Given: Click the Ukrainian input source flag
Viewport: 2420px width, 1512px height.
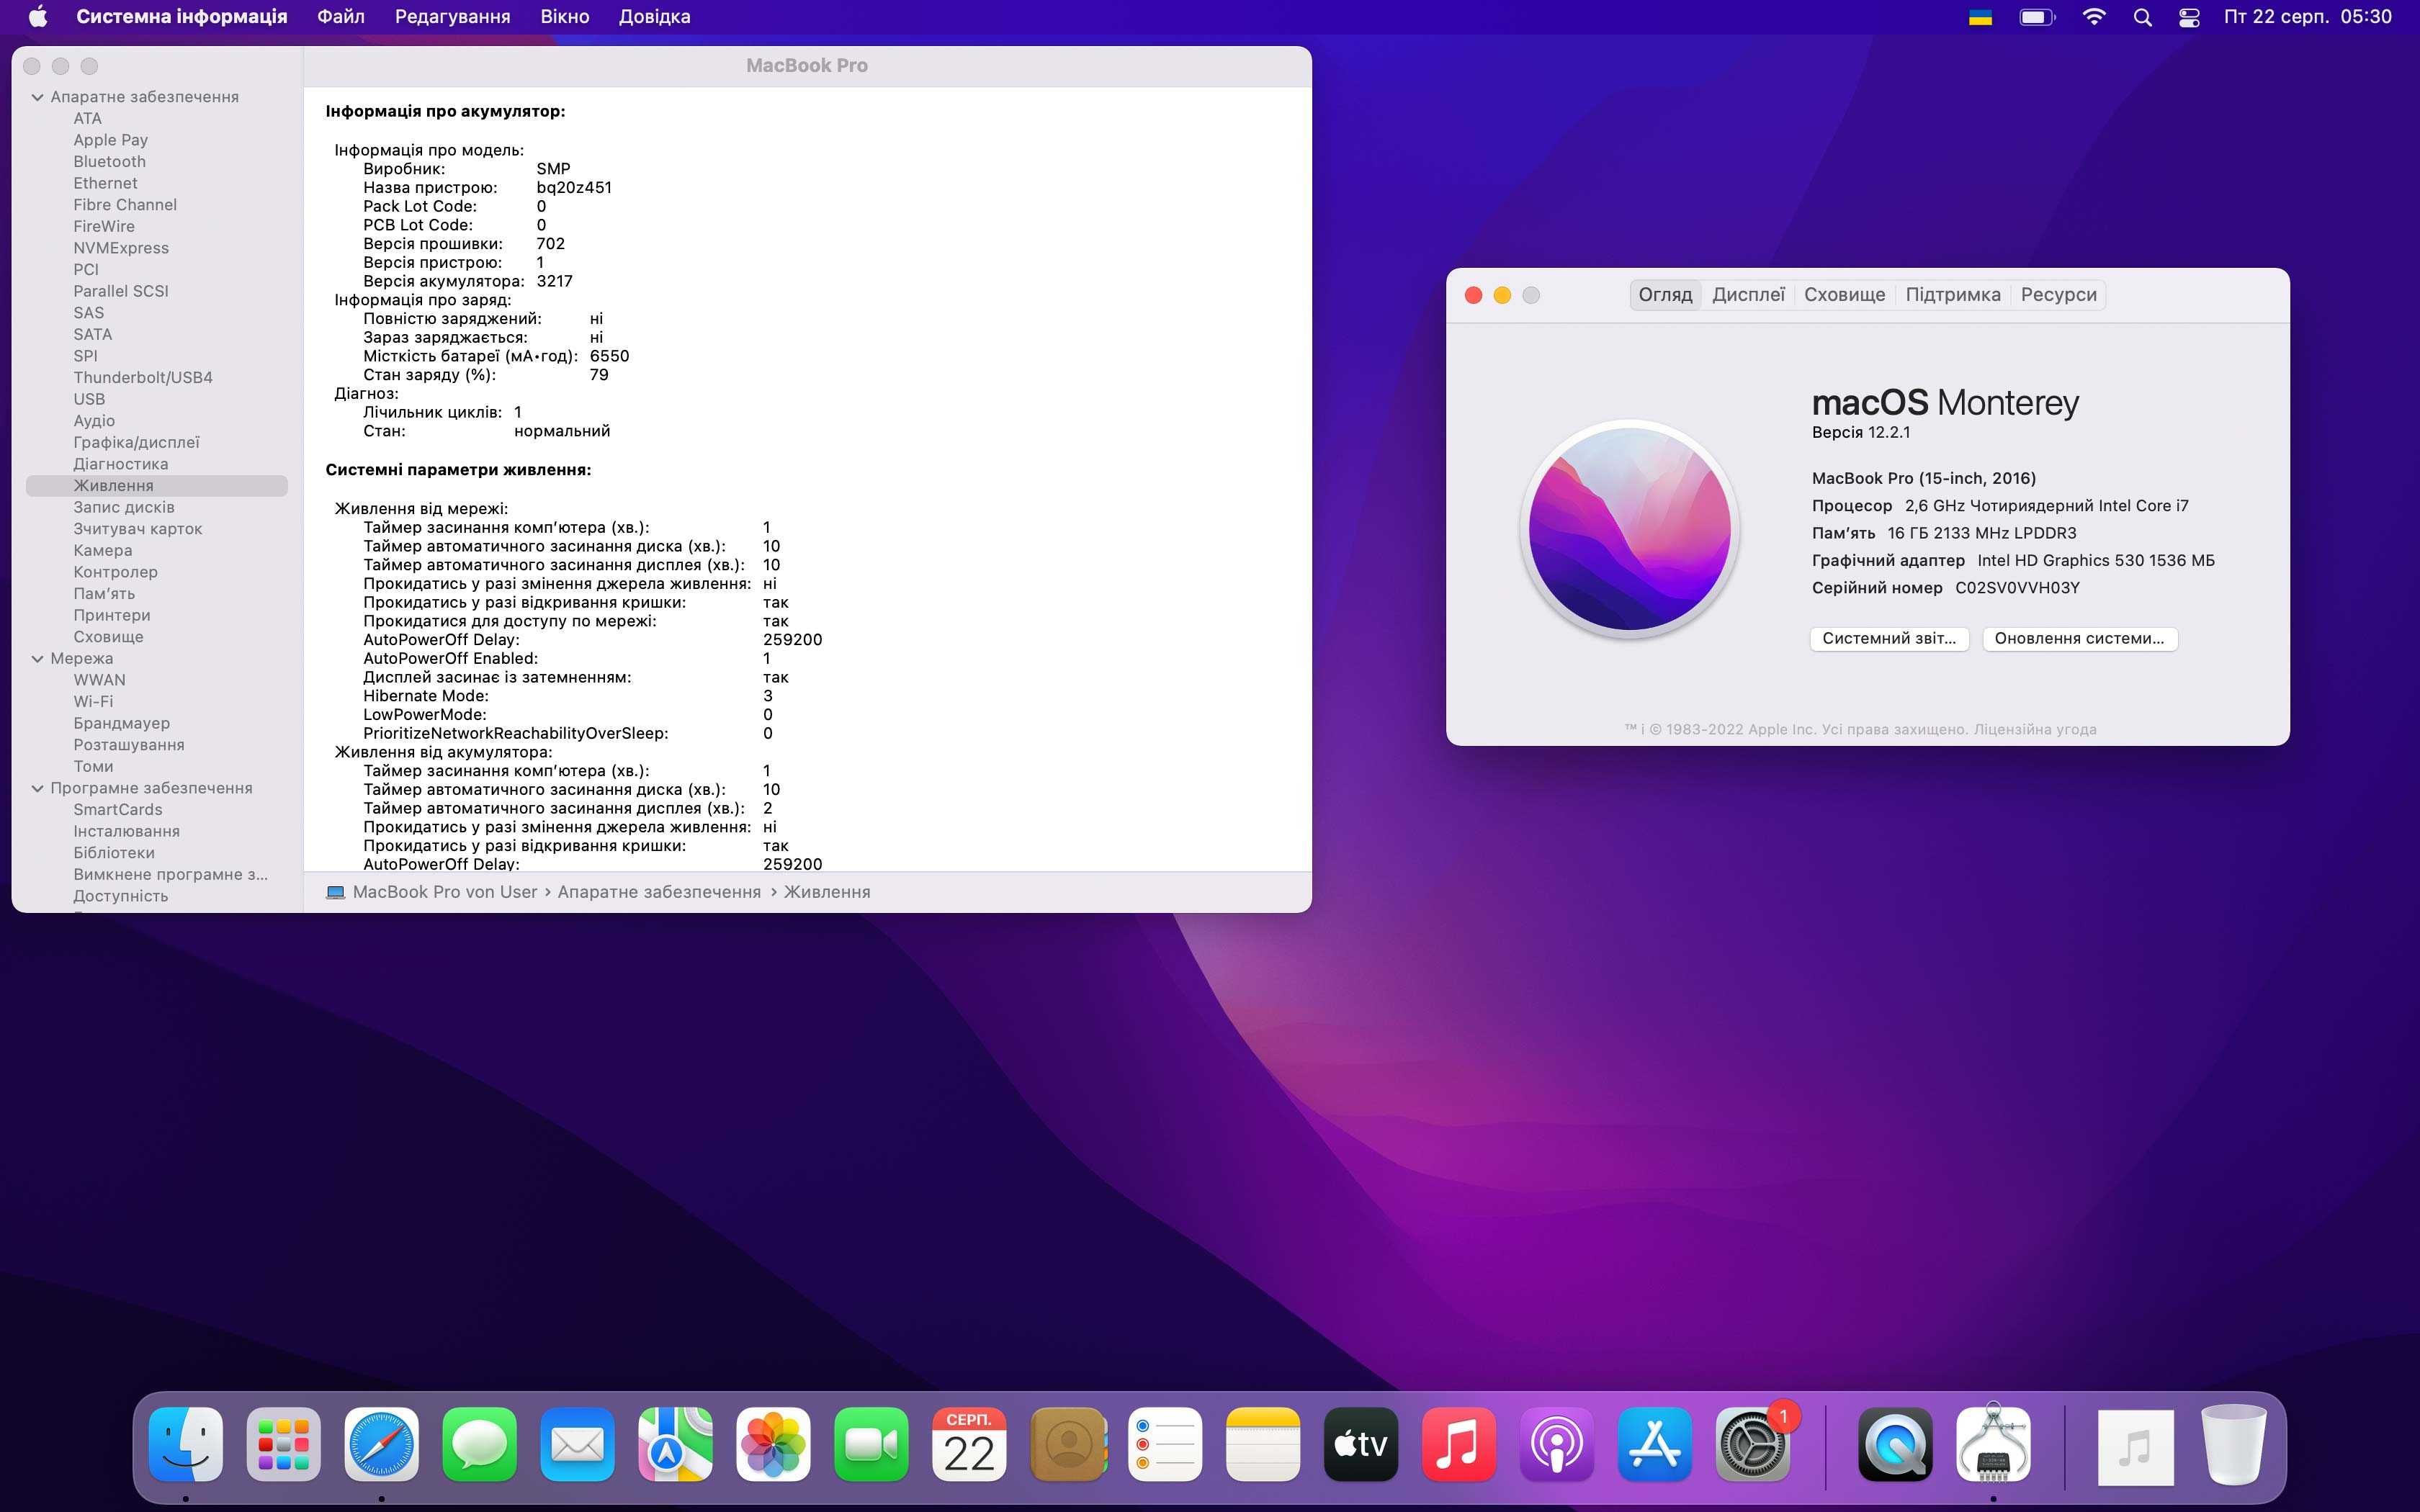Looking at the screenshot, I should click(1980, 17).
